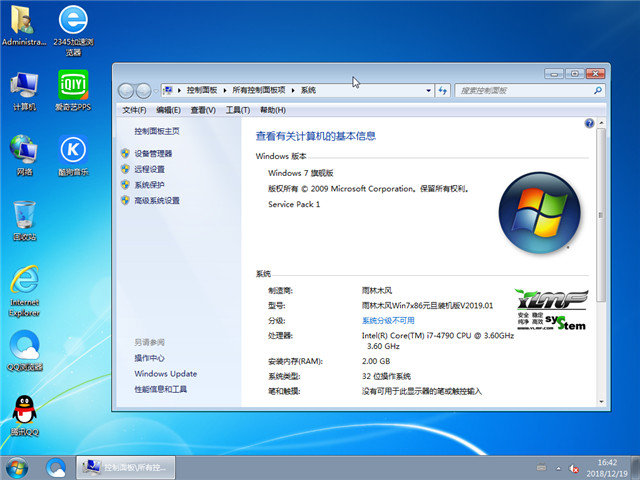Open the 回收站 recycle bin
640x480 pixels.
(24, 221)
